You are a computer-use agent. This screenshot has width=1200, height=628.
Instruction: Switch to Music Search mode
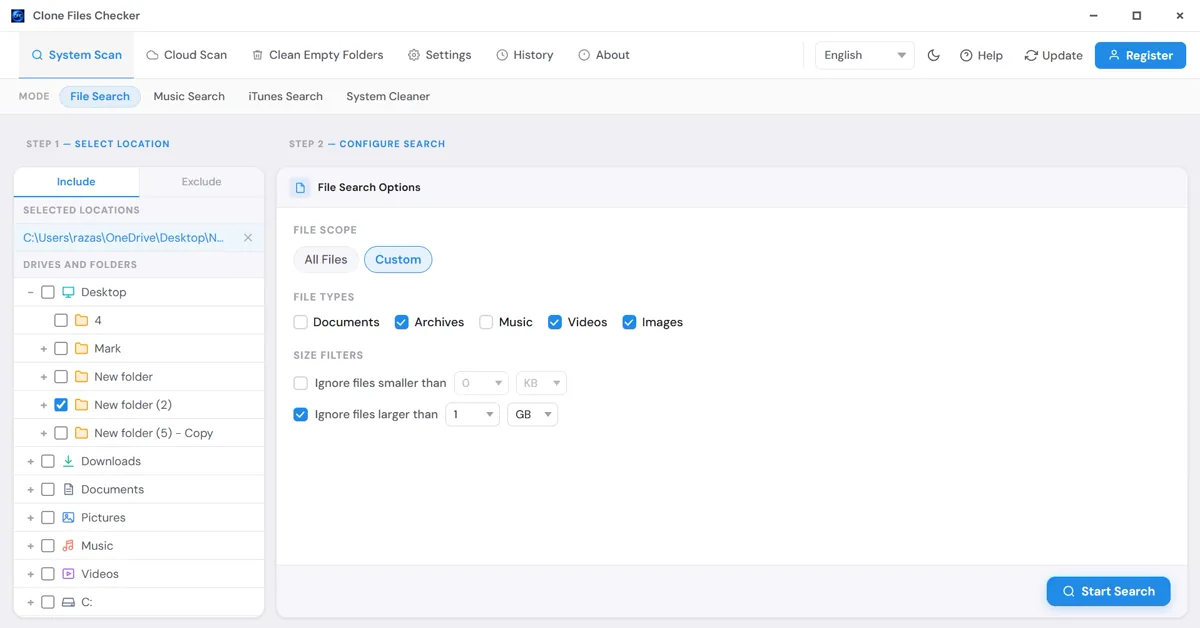coord(189,96)
